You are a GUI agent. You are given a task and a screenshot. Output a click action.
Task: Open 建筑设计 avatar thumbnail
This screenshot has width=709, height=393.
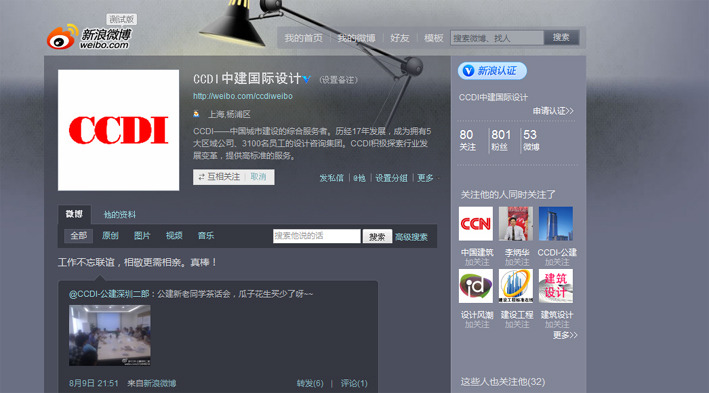[x=556, y=286]
